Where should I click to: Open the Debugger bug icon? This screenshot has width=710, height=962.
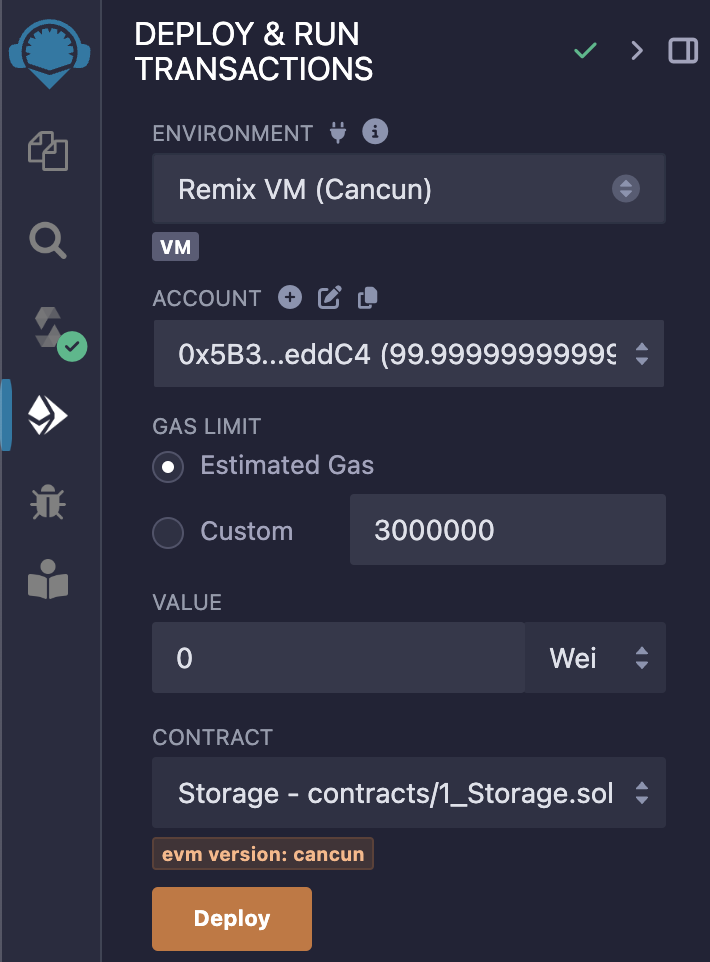click(48, 501)
